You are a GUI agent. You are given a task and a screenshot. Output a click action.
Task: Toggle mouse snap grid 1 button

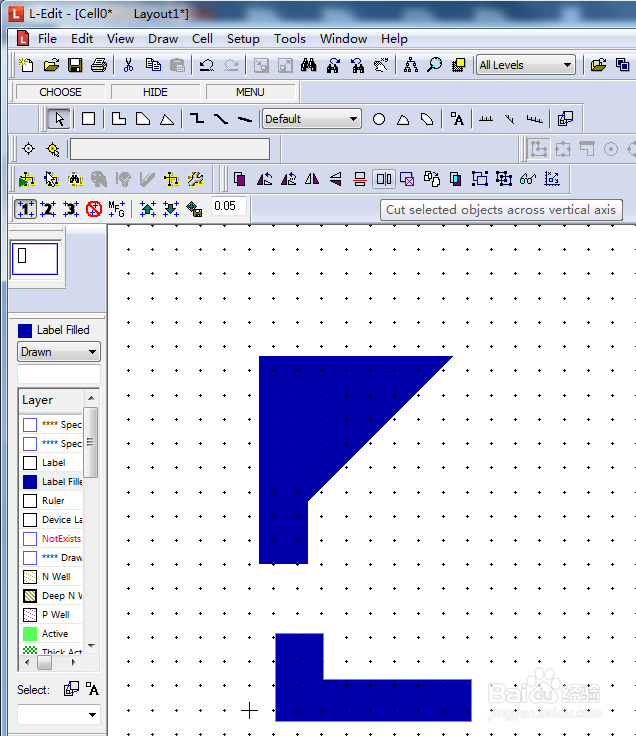point(25,208)
